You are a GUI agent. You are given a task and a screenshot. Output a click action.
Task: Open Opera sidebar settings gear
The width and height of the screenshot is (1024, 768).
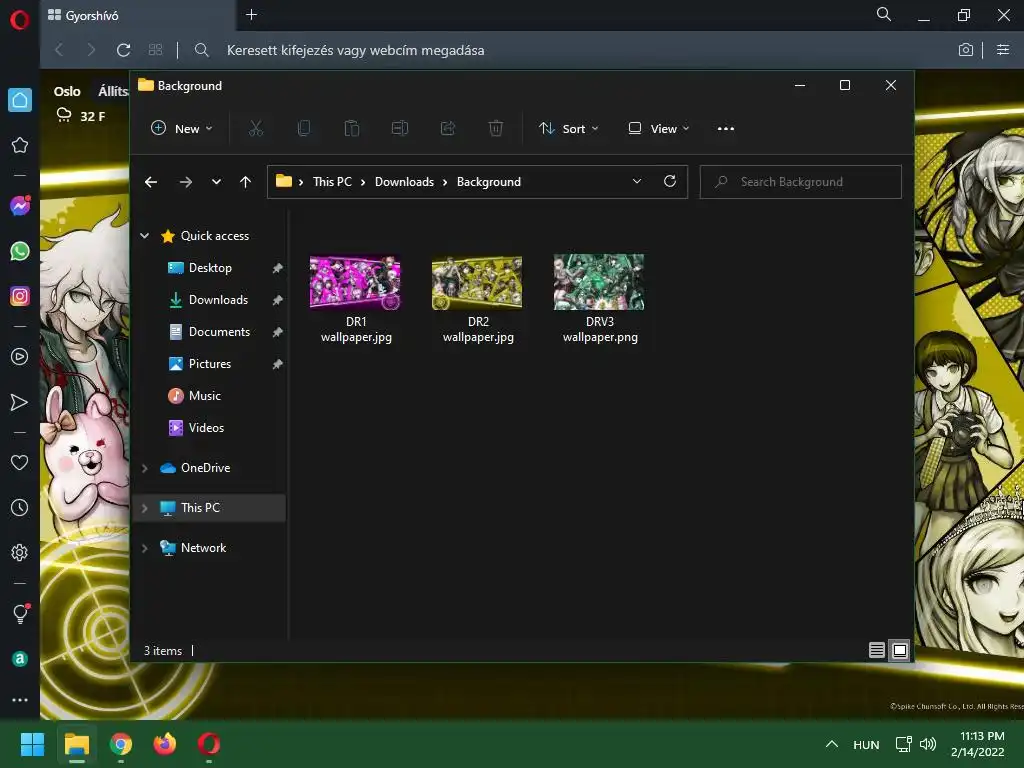pos(20,552)
